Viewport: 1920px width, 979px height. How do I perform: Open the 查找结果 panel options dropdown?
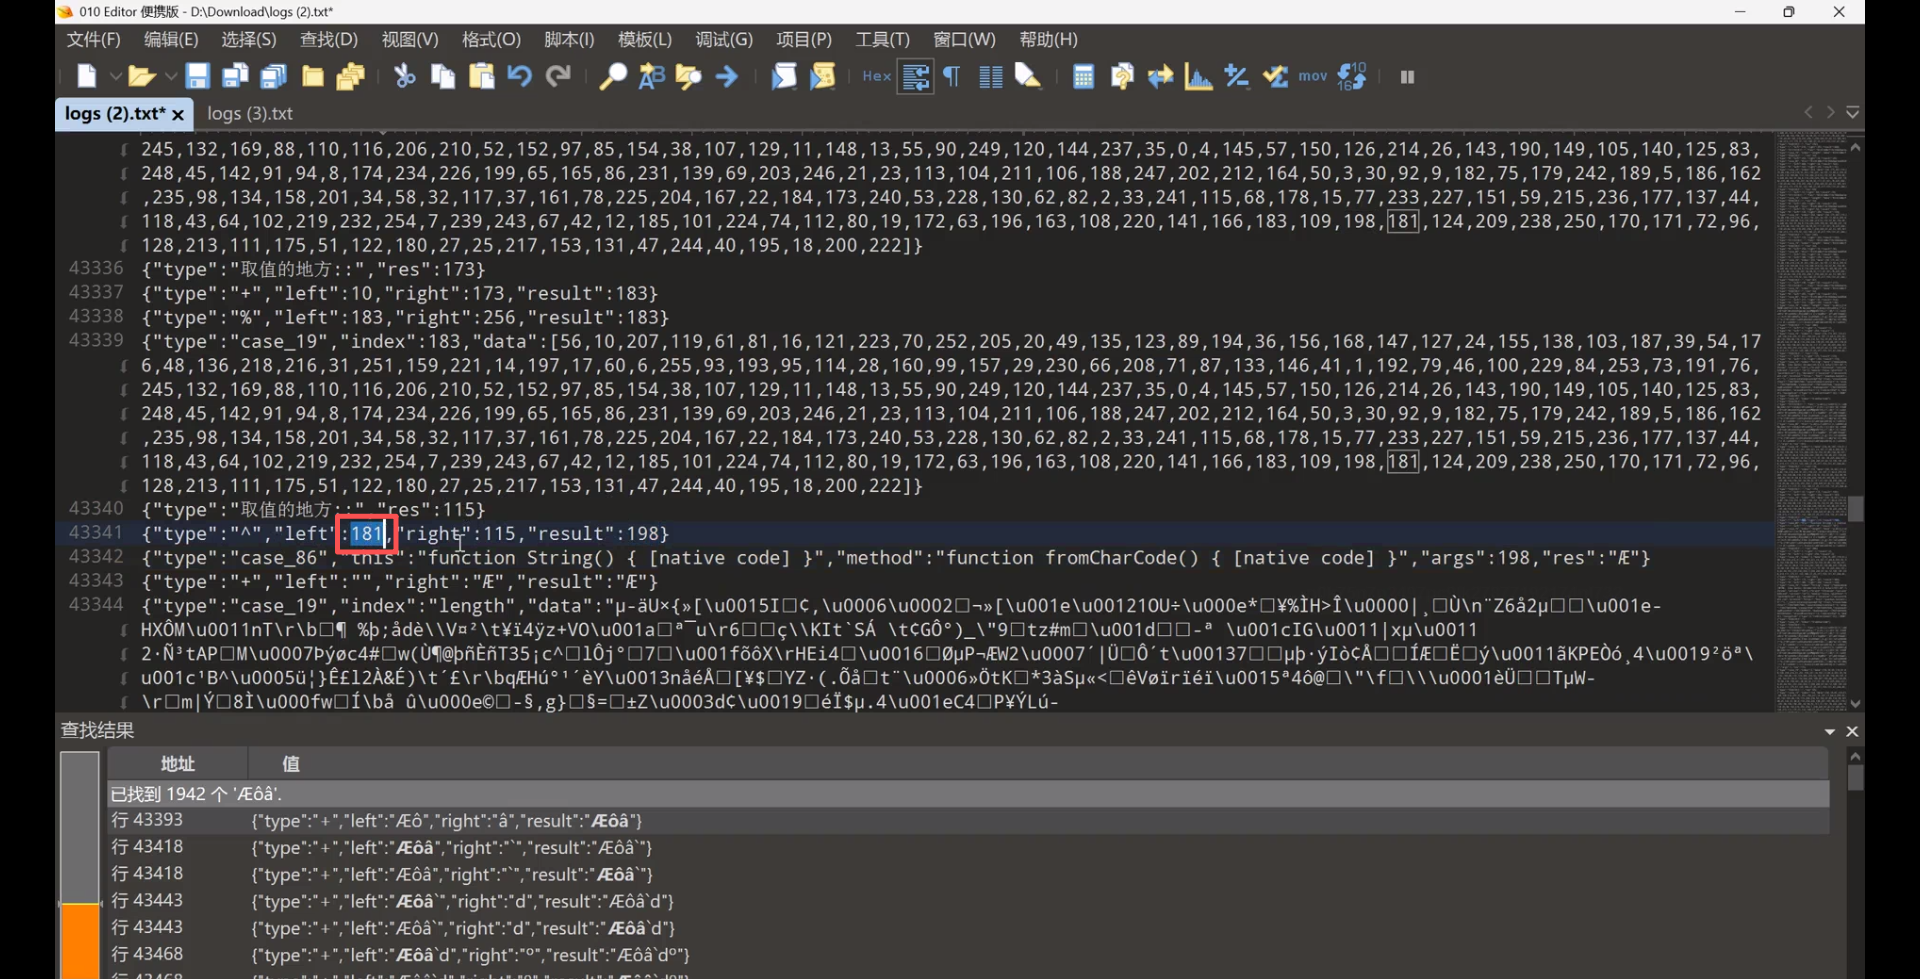pyautogui.click(x=1829, y=732)
